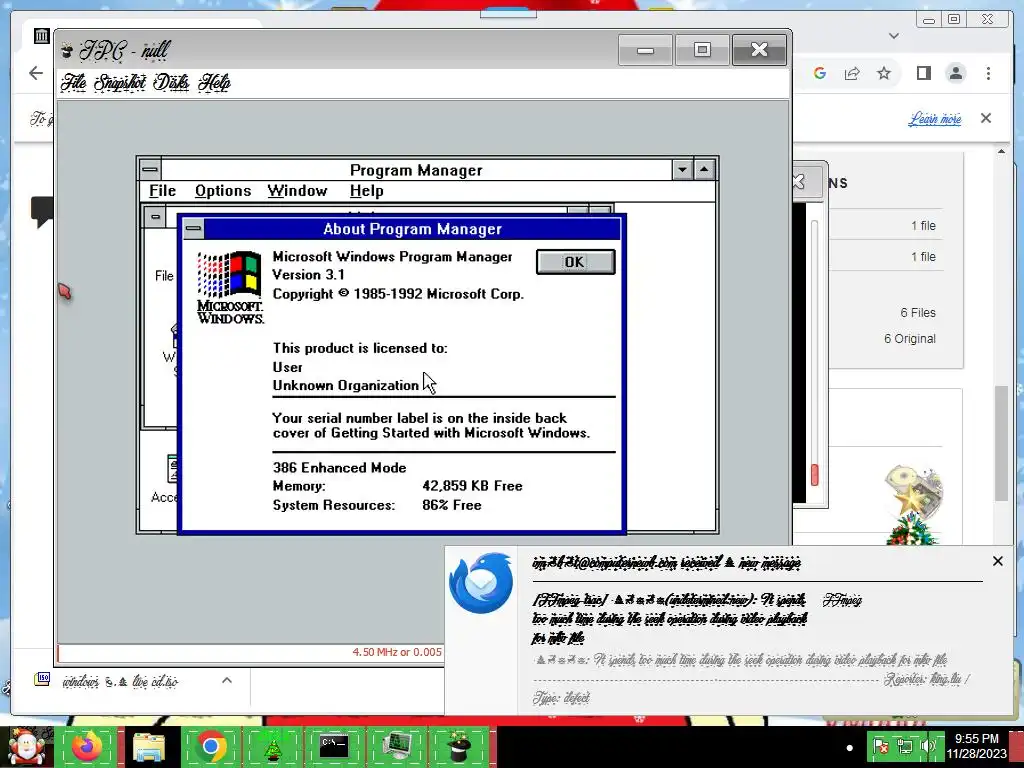
Task: Click the '6 Files' entry on the webpage
Action: (x=918, y=313)
